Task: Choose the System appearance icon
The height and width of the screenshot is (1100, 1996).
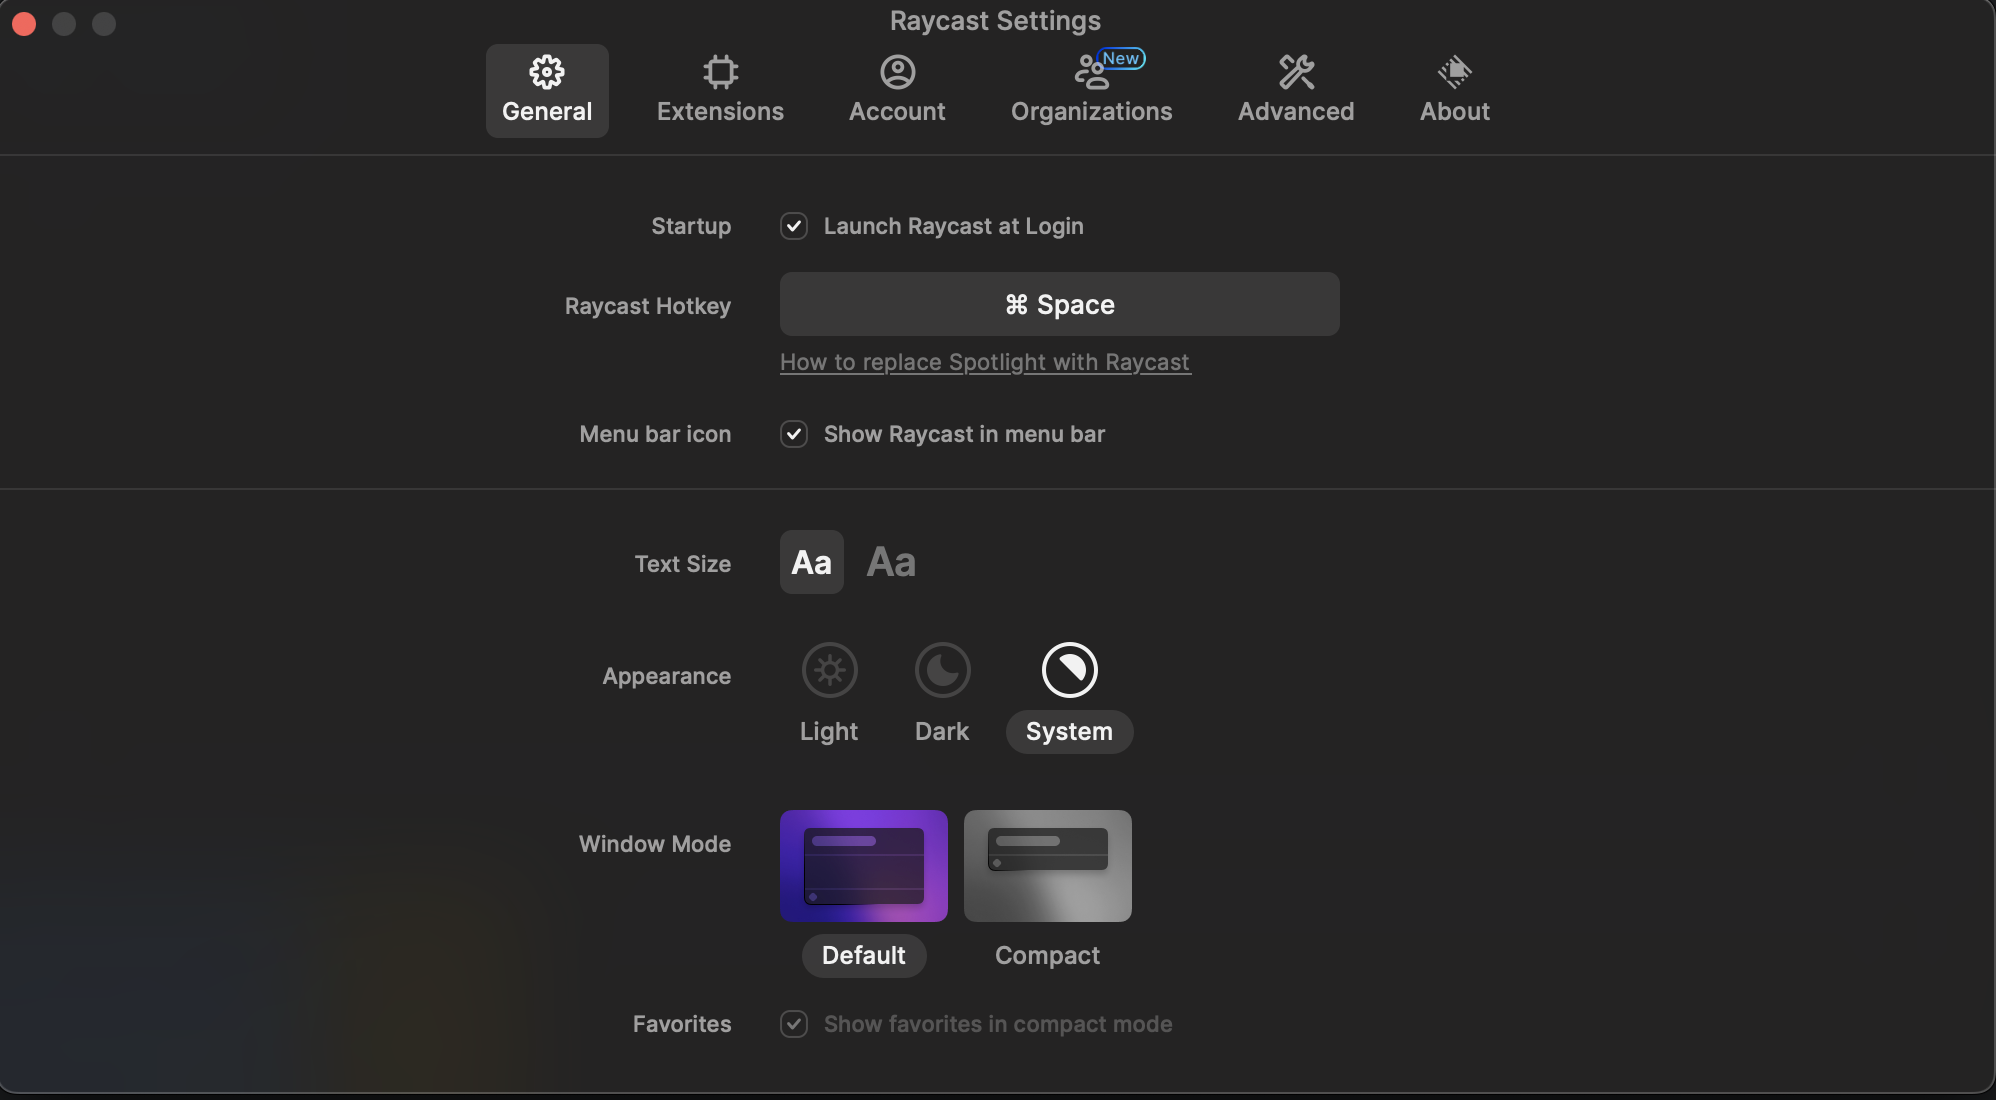Action: coord(1070,670)
